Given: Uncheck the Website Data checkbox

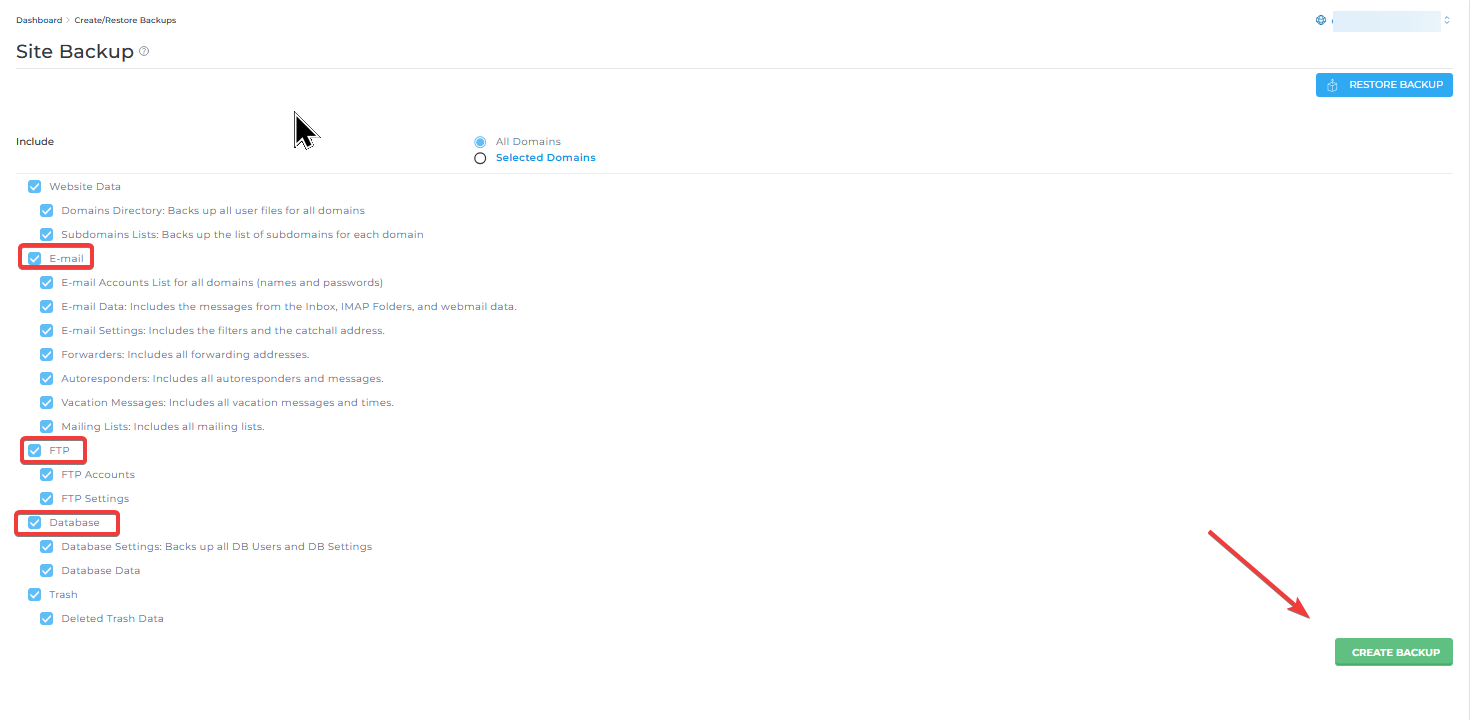Looking at the screenshot, I should point(35,187).
